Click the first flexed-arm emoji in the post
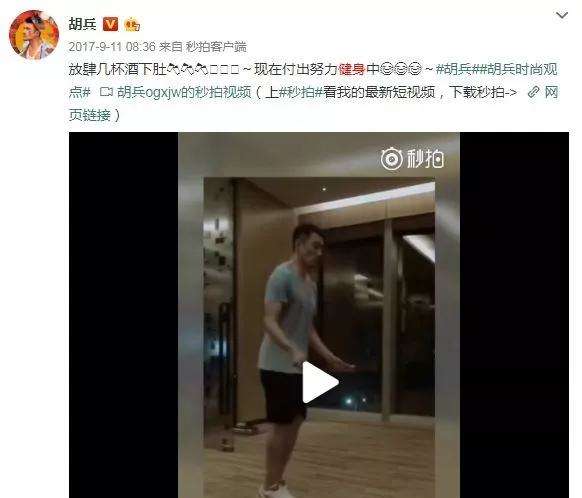 [x=174, y=69]
